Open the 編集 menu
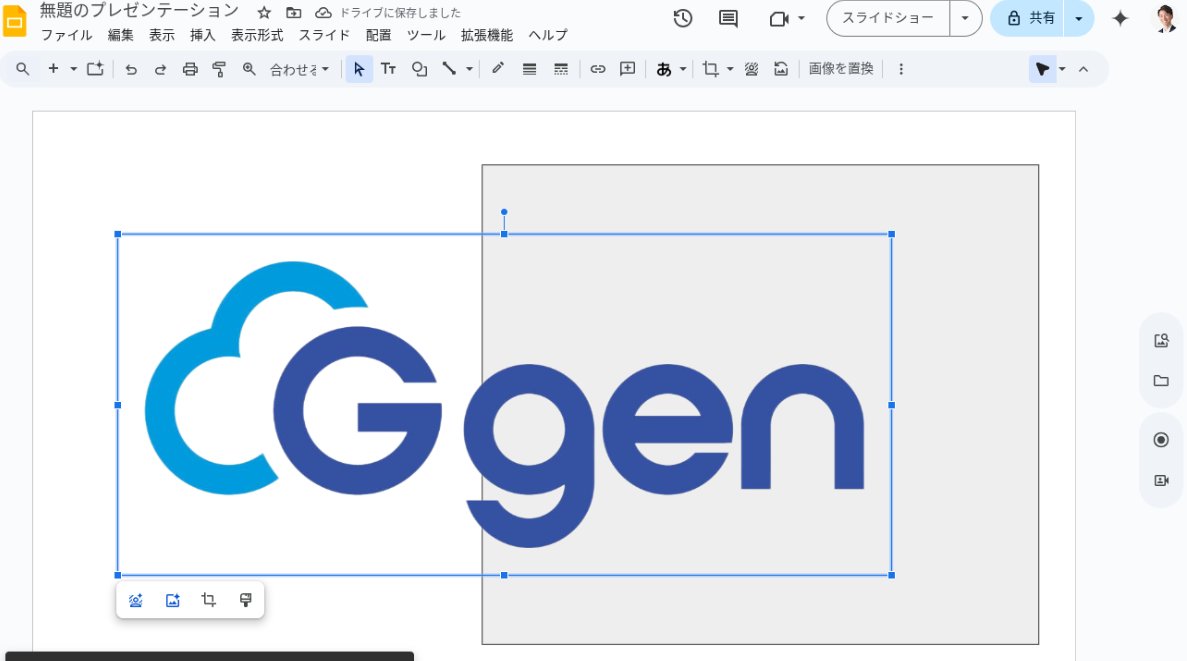This screenshot has height=661, width=1187. 120,36
